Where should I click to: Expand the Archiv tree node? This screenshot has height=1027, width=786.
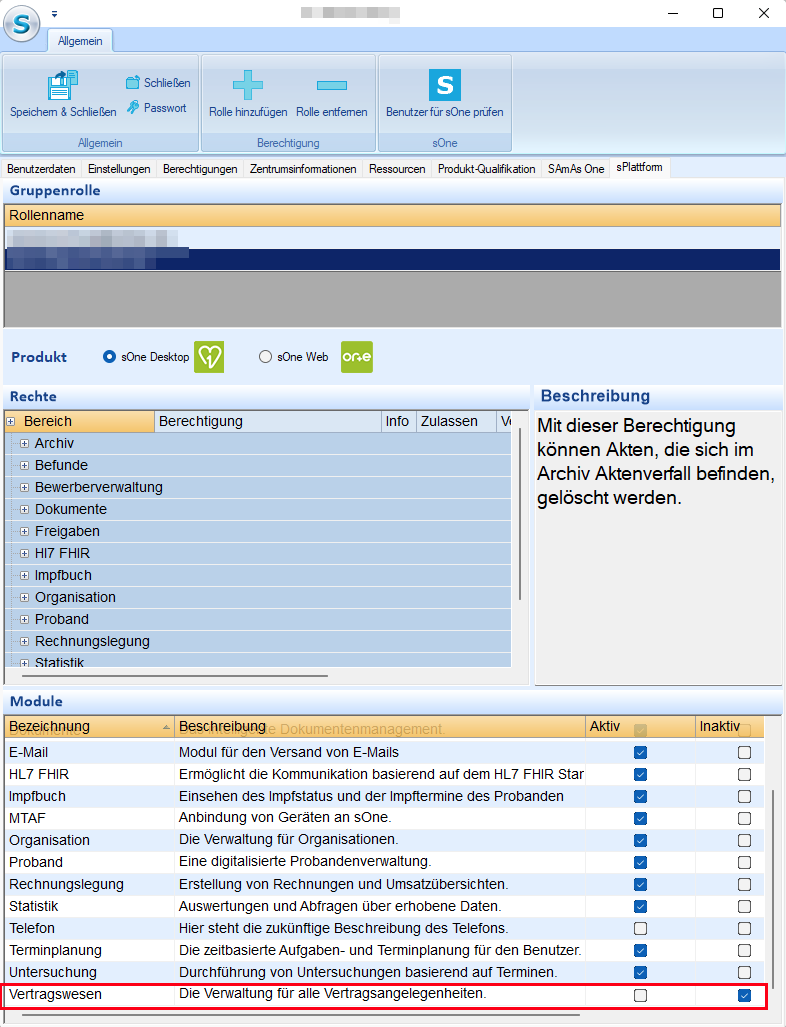[x=24, y=443]
